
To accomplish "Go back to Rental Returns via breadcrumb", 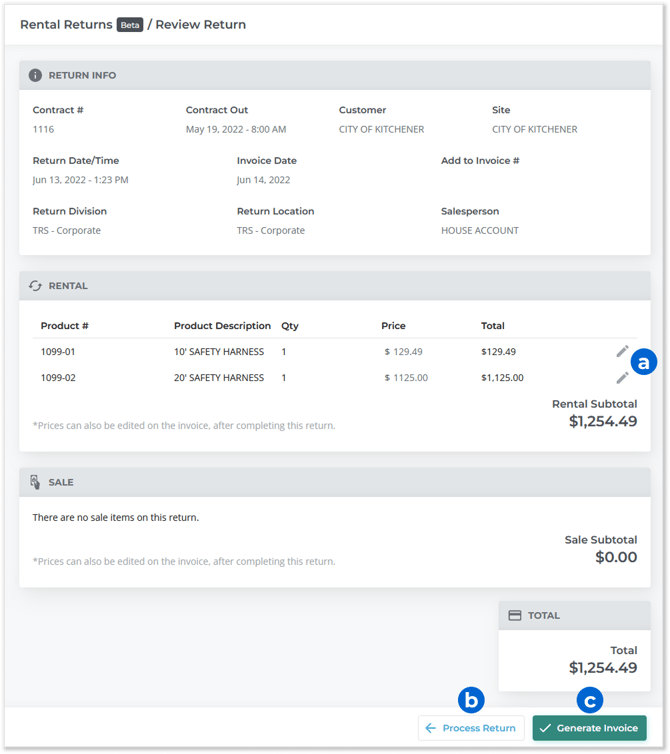I will (x=66, y=24).
